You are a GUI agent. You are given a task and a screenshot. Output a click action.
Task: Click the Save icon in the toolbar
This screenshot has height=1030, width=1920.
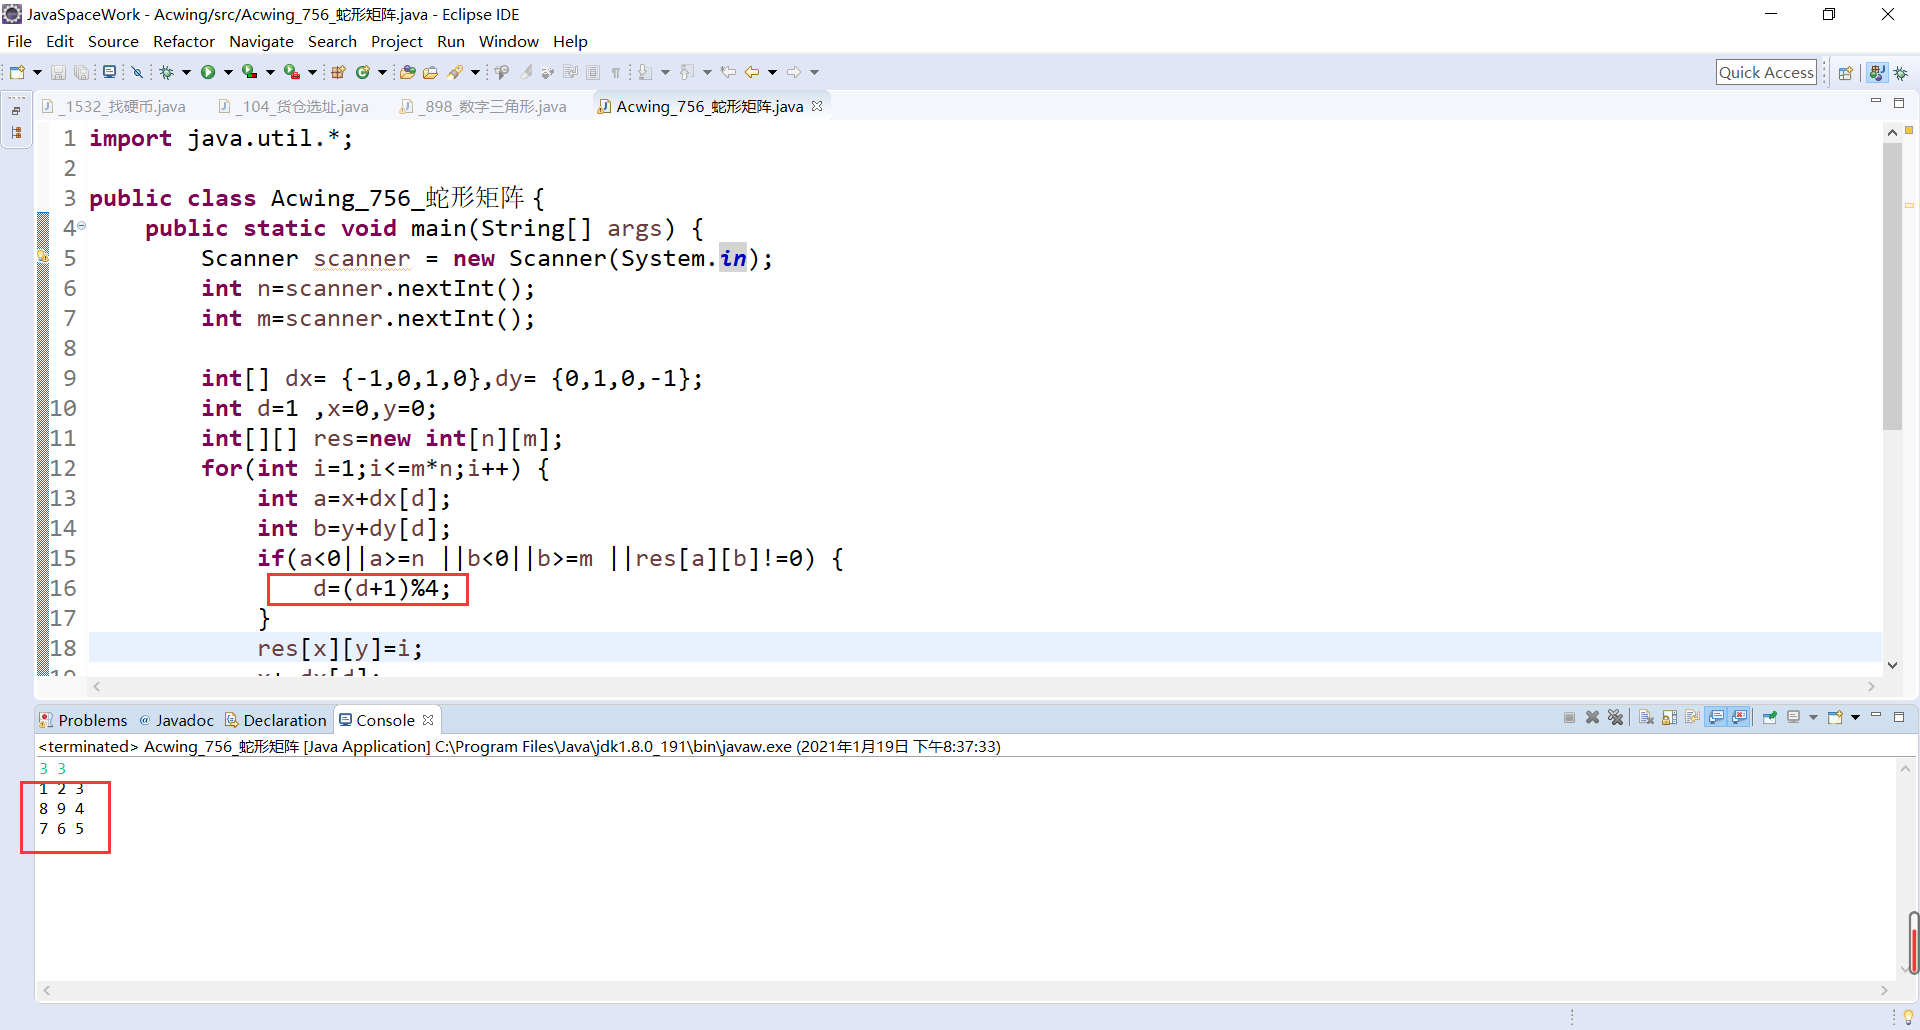pyautogui.click(x=58, y=72)
